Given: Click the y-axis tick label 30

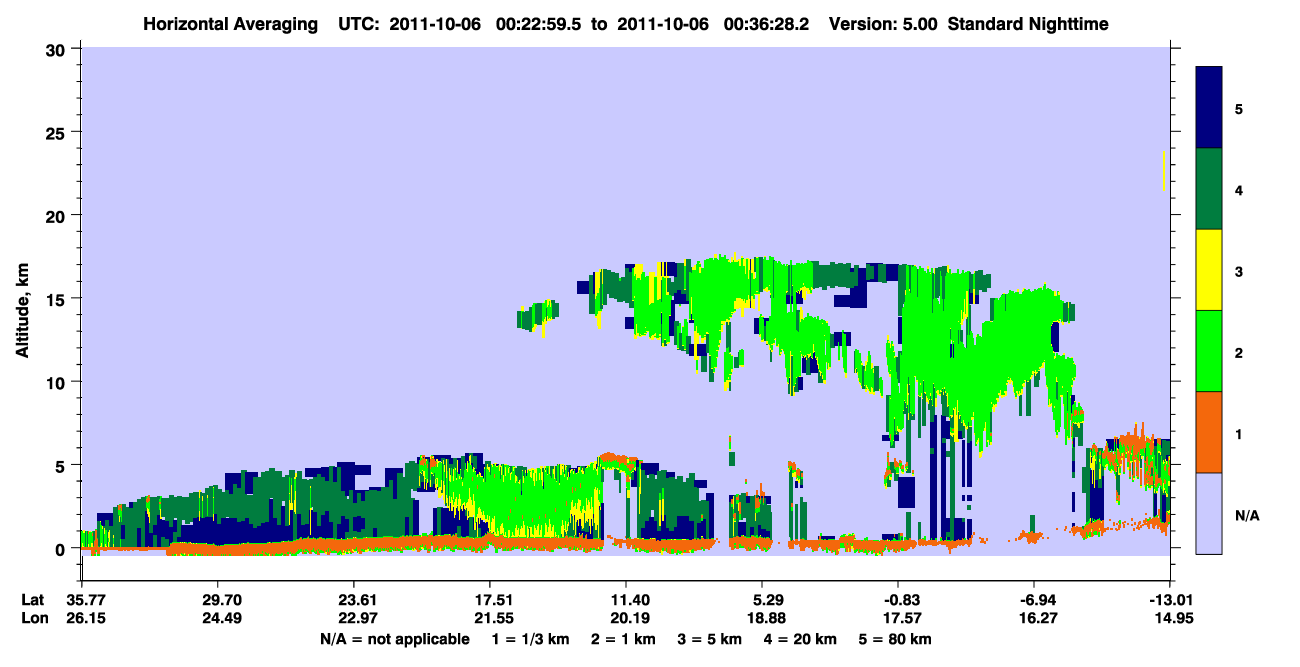Looking at the screenshot, I should point(57,49).
